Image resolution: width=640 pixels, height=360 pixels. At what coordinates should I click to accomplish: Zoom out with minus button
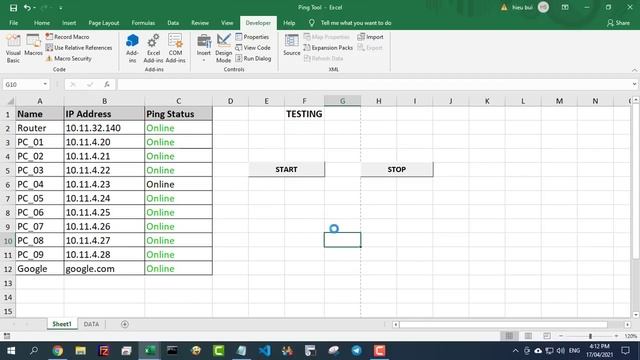561,336
